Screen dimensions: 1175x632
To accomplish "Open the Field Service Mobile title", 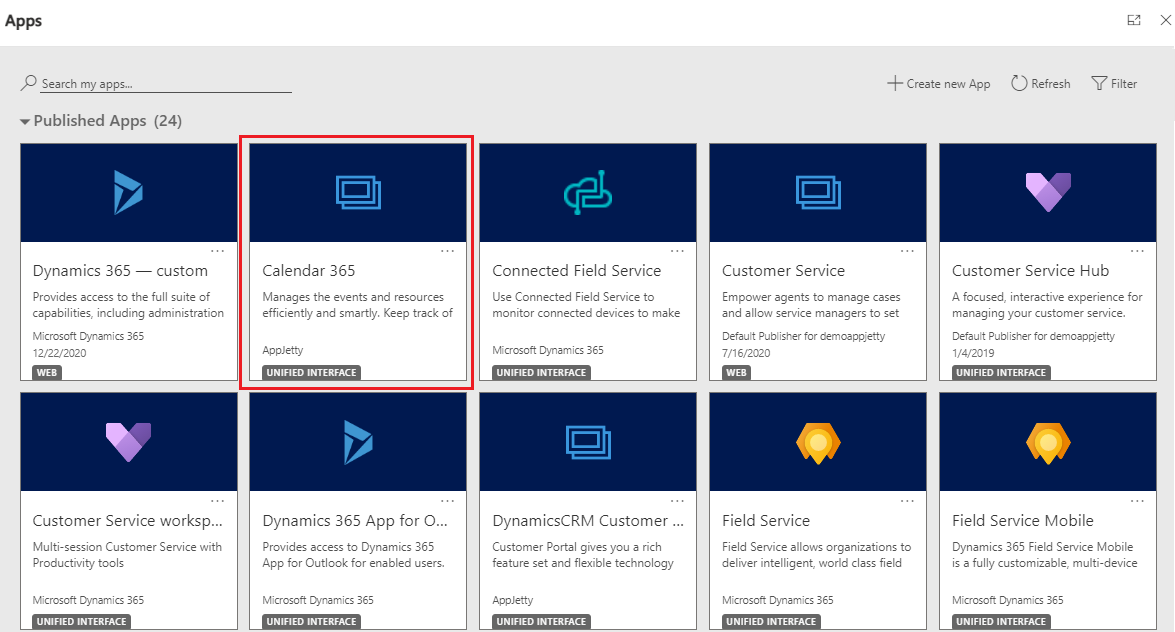I will (x=1023, y=520).
